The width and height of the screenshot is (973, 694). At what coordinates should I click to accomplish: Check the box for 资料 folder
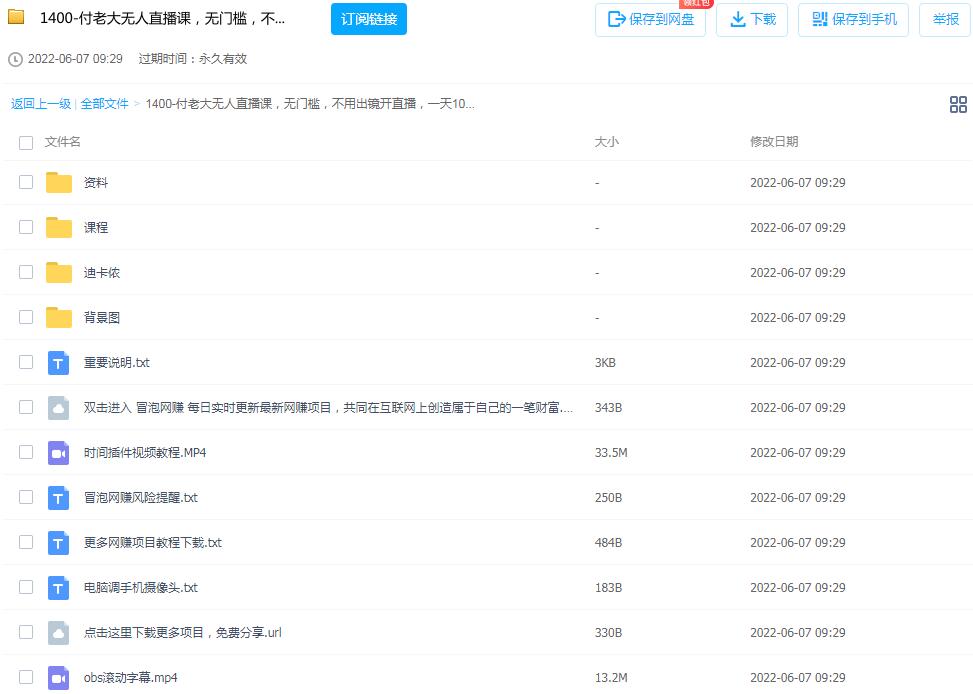[x=26, y=182]
